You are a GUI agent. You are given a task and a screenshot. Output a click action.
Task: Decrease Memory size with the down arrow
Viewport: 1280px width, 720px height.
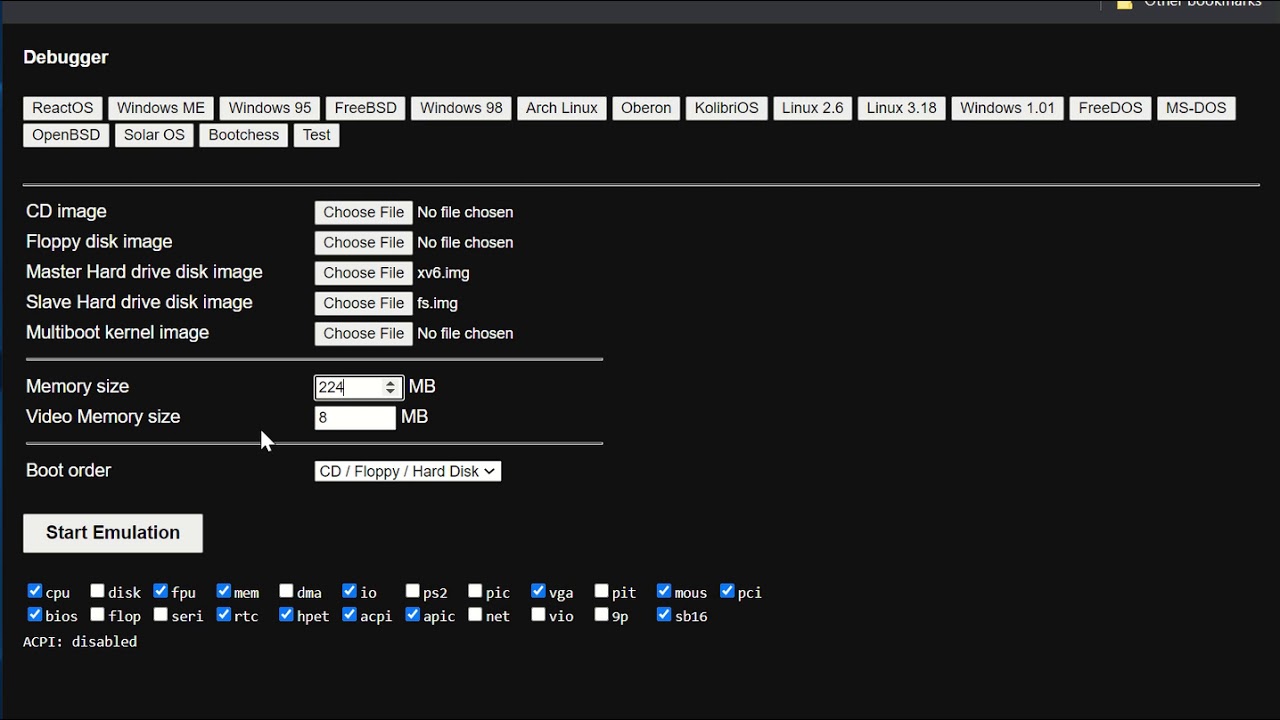coord(391,392)
